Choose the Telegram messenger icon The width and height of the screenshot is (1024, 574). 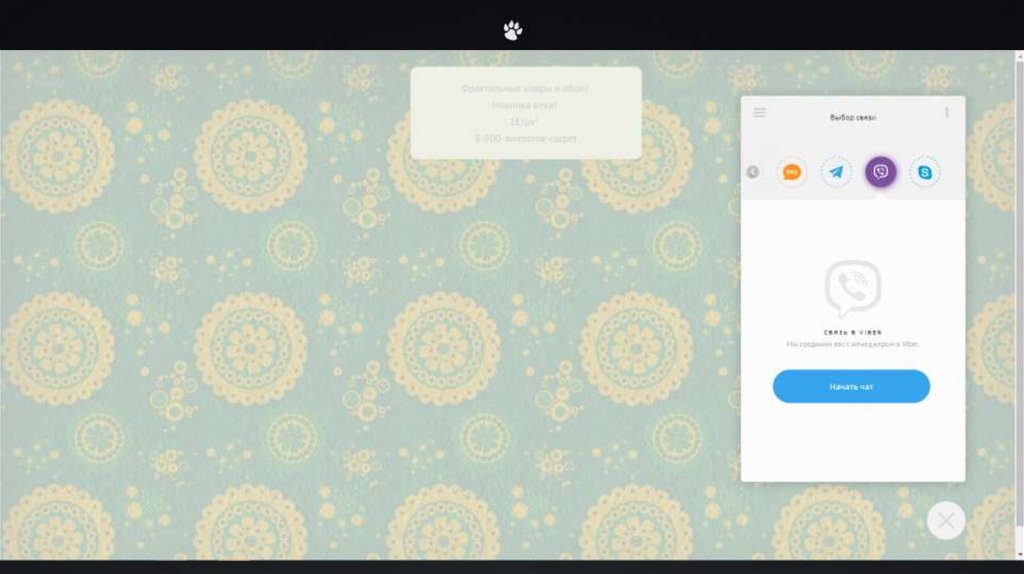click(x=836, y=172)
